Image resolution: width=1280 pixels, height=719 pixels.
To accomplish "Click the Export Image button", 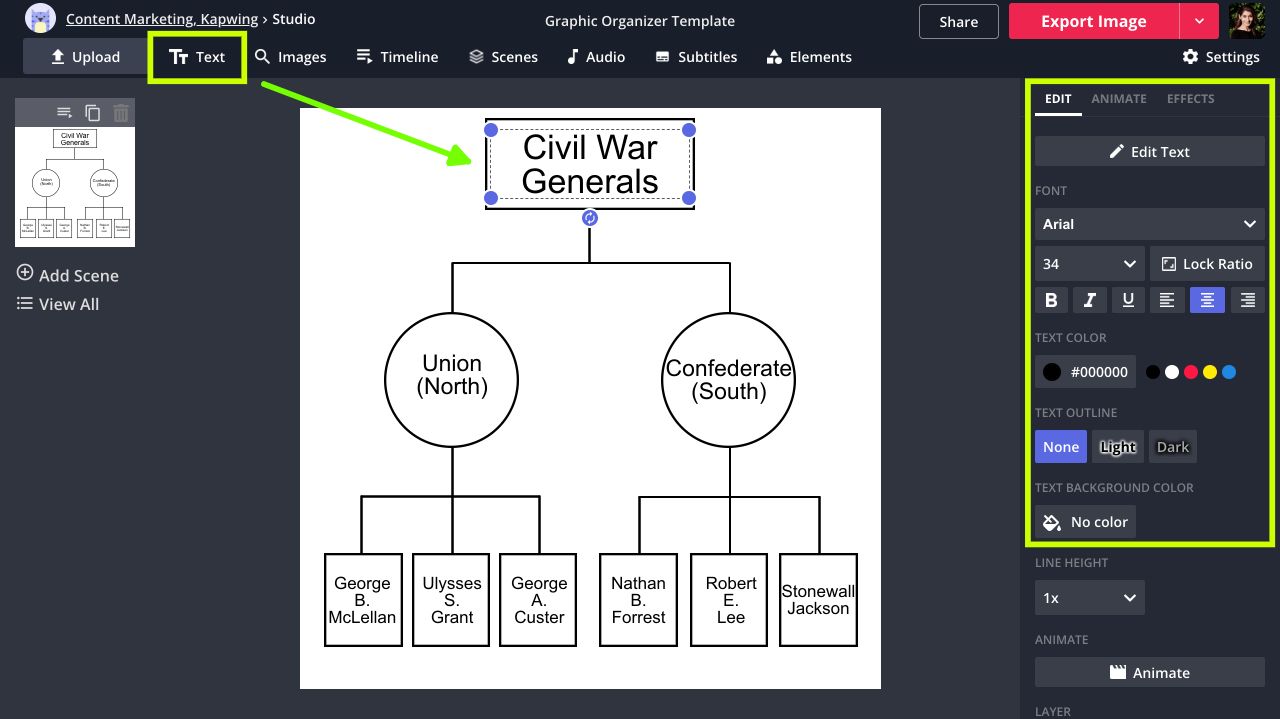I will (1093, 21).
